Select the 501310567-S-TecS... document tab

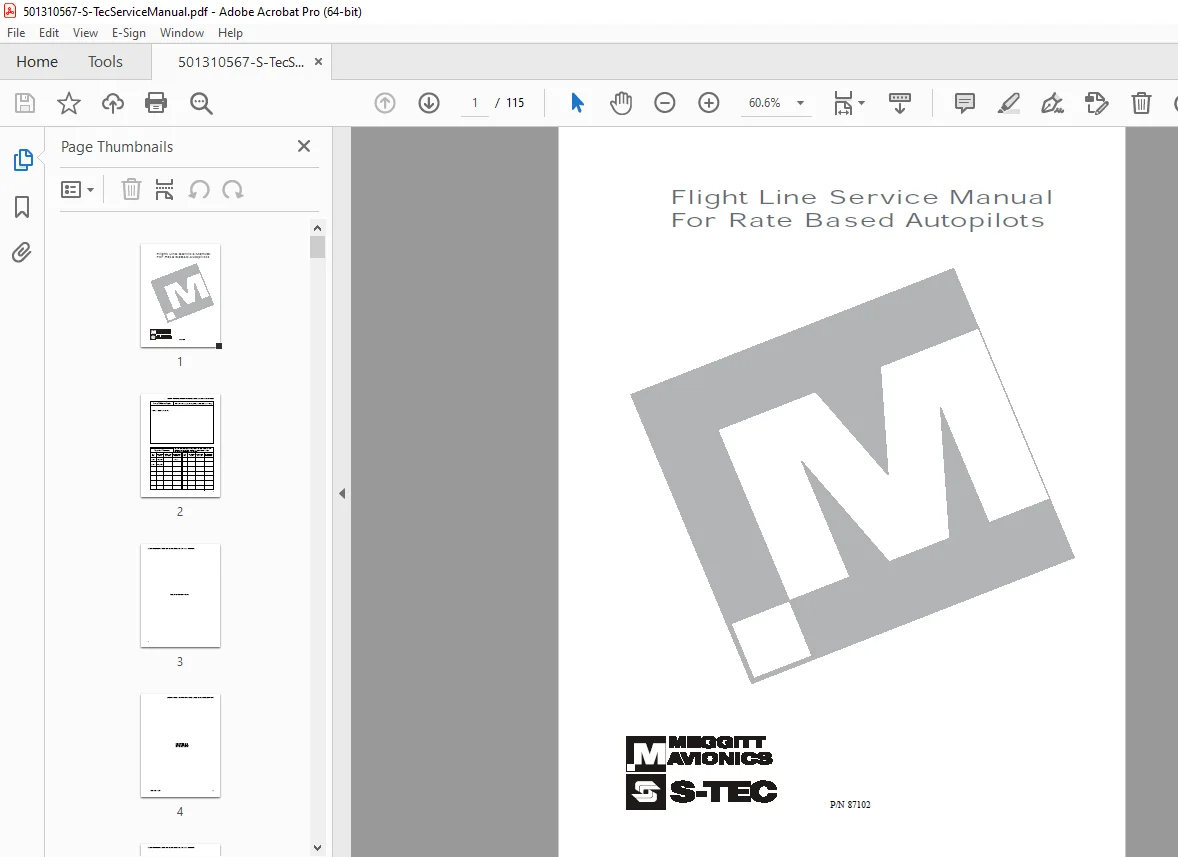(x=240, y=62)
